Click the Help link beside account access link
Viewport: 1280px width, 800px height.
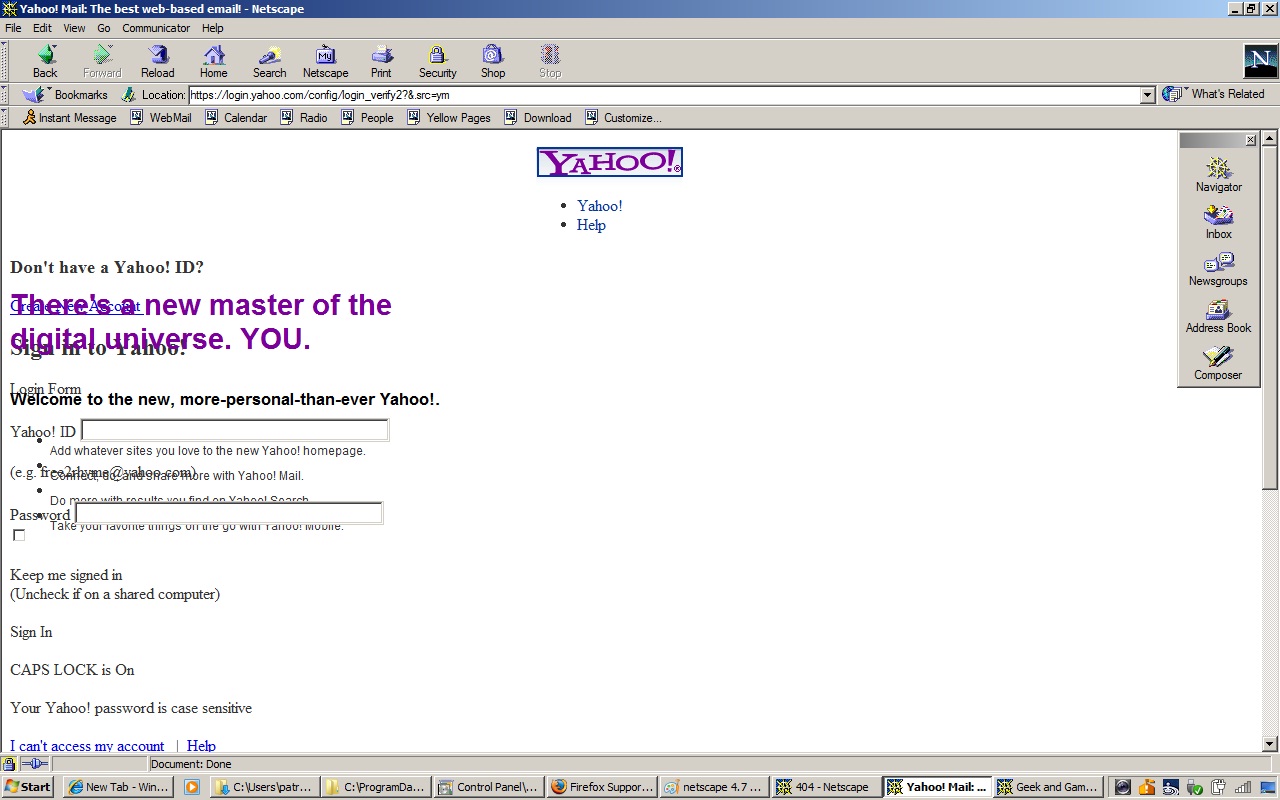(201, 746)
